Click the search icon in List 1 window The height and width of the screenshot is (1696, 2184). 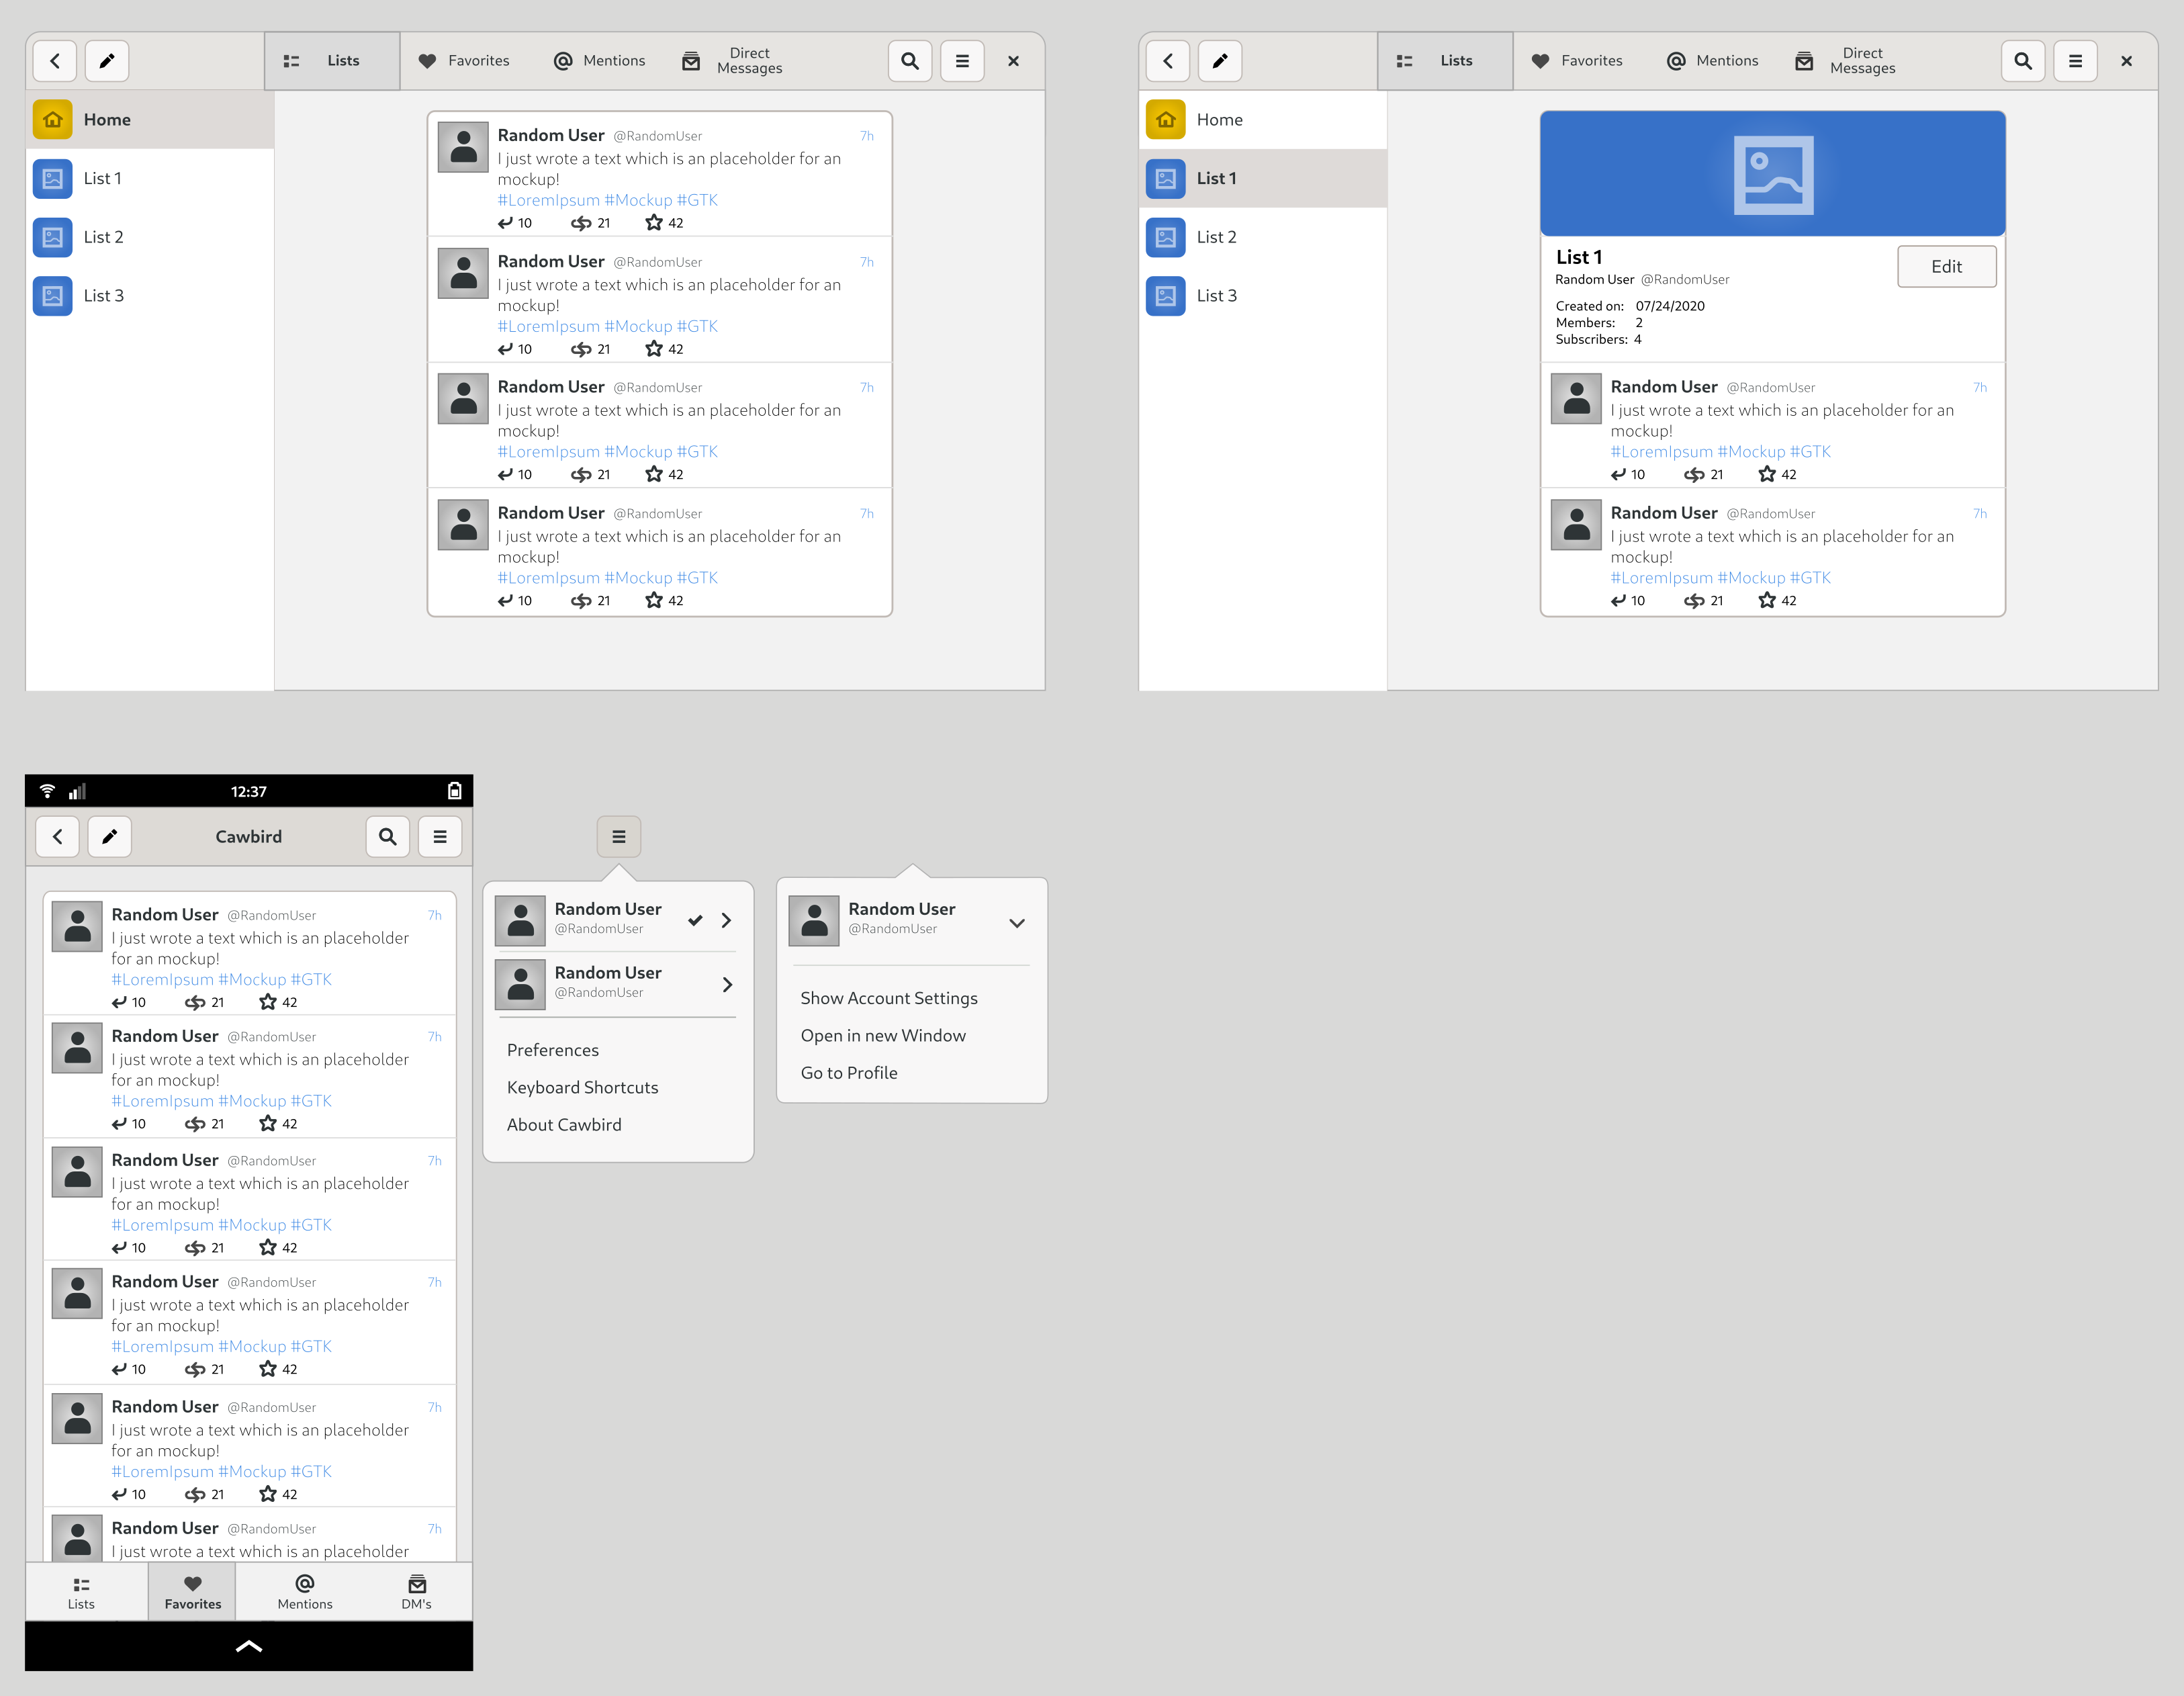[x=2023, y=61]
